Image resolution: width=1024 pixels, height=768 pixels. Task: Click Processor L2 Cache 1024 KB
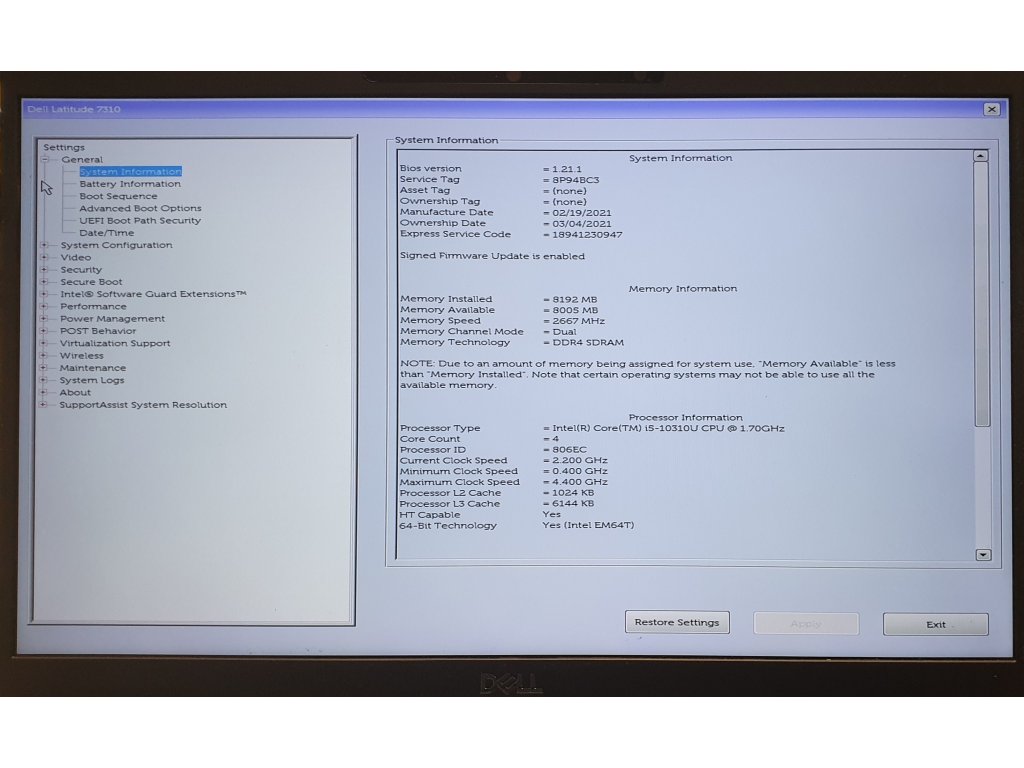coord(573,493)
